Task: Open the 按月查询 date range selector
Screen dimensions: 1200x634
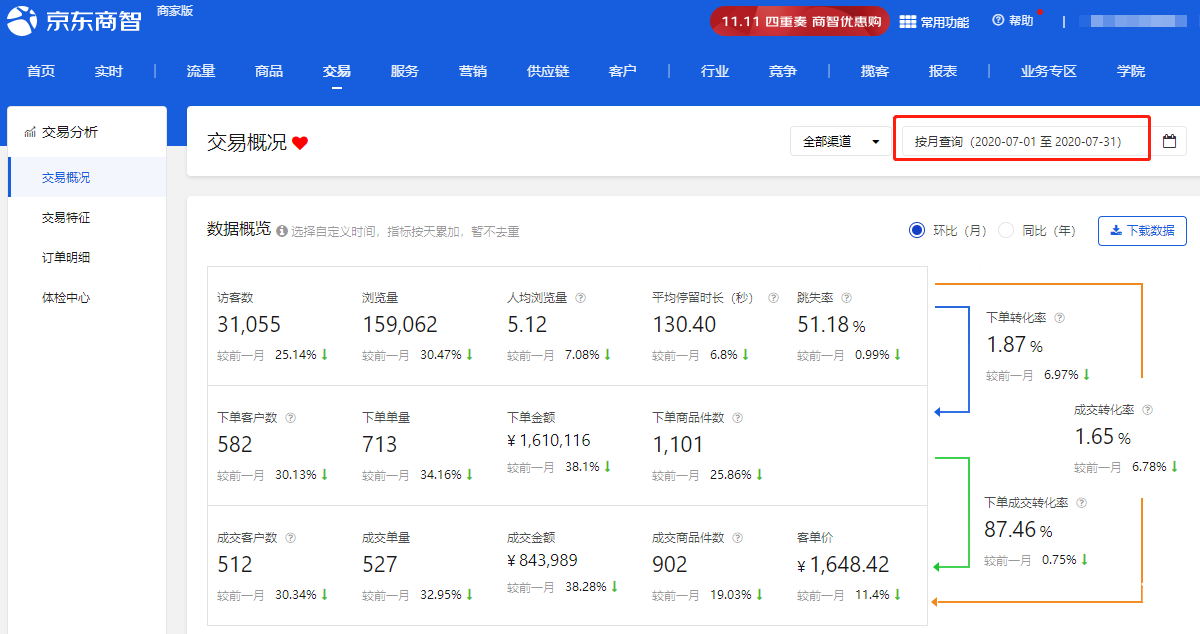Action: [x=1020, y=140]
